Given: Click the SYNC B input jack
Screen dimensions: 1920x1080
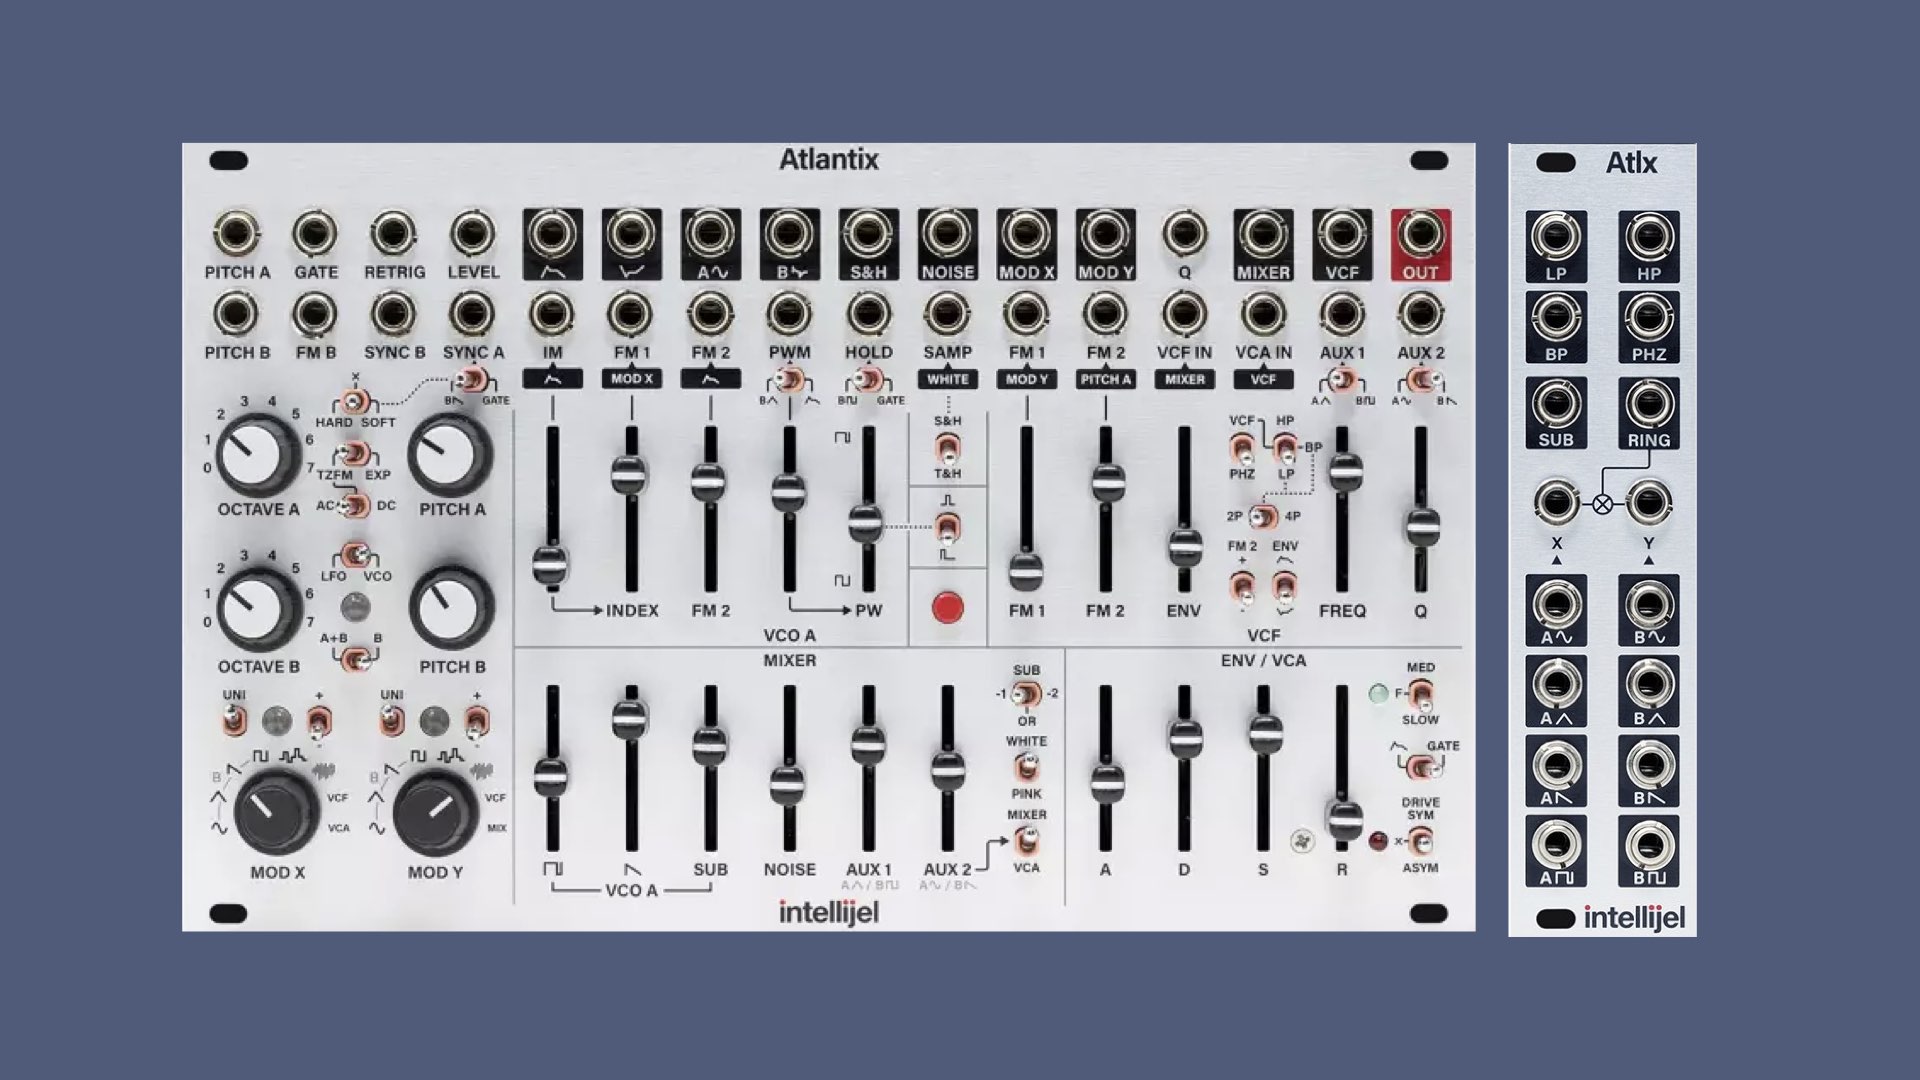Looking at the screenshot, I should pyautogui.click(x=394, y=315).
